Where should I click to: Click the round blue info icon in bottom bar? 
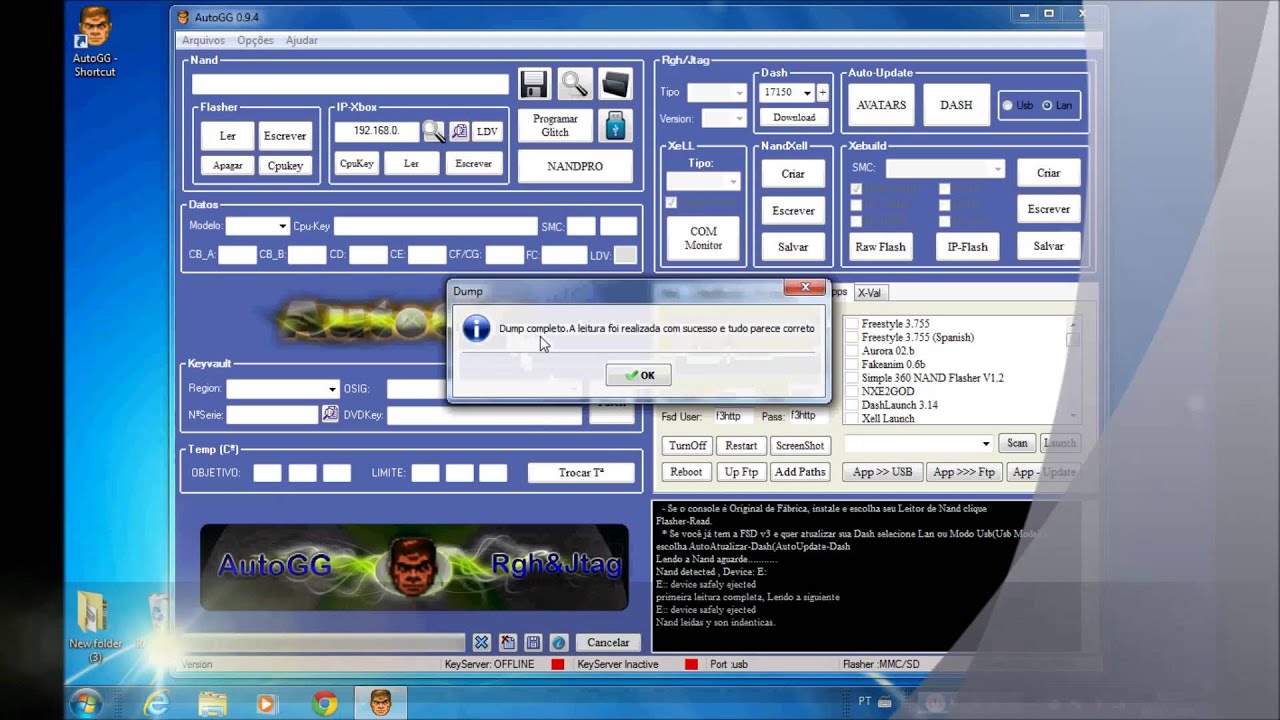click(x=559, y=642)
